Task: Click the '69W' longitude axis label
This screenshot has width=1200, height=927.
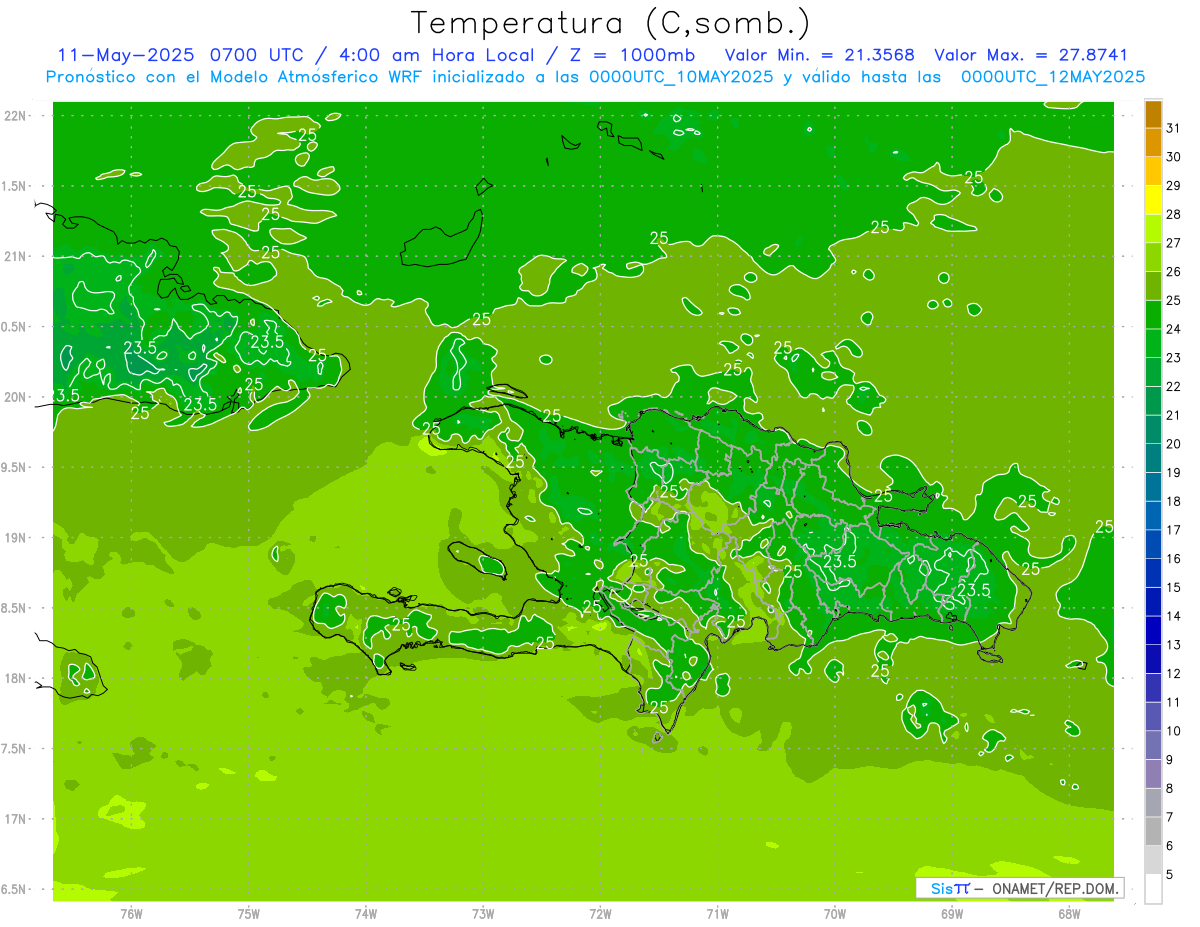Action: pos(952,913)
